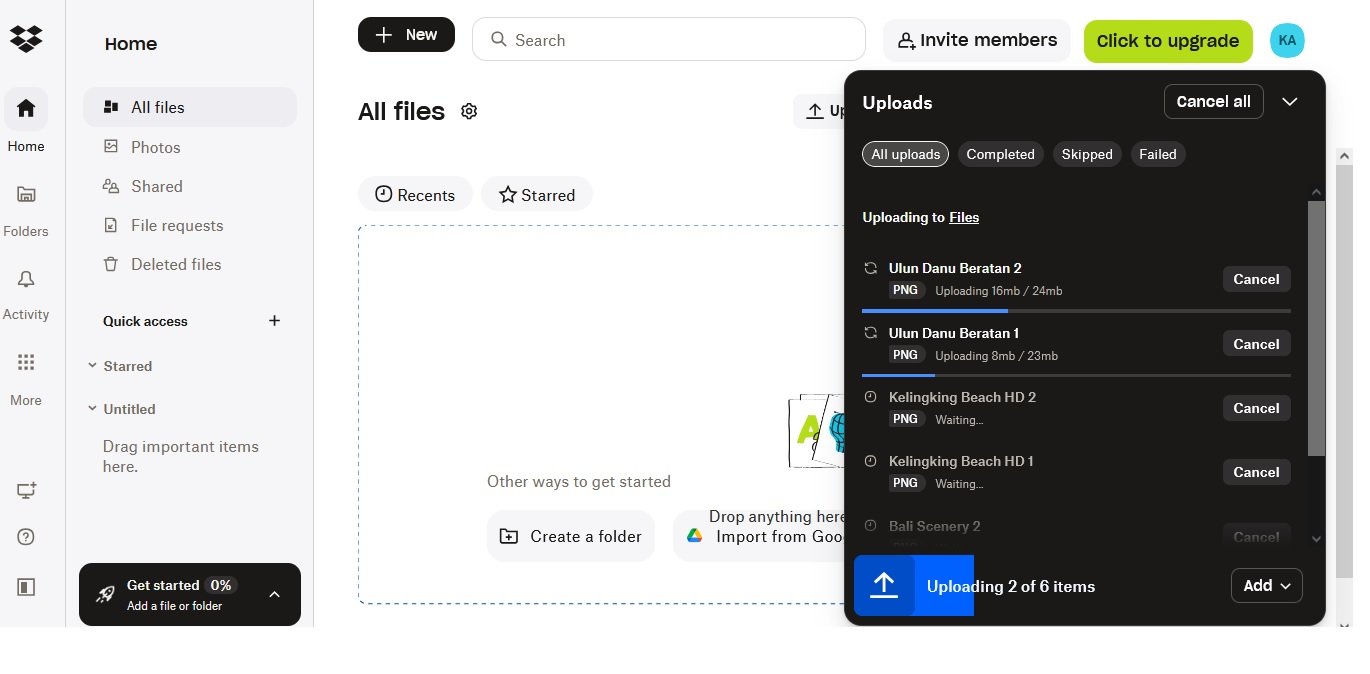Expand the Get started panel chevron
The width and height of the screenshot is (1370, 674).
point(275,594)
